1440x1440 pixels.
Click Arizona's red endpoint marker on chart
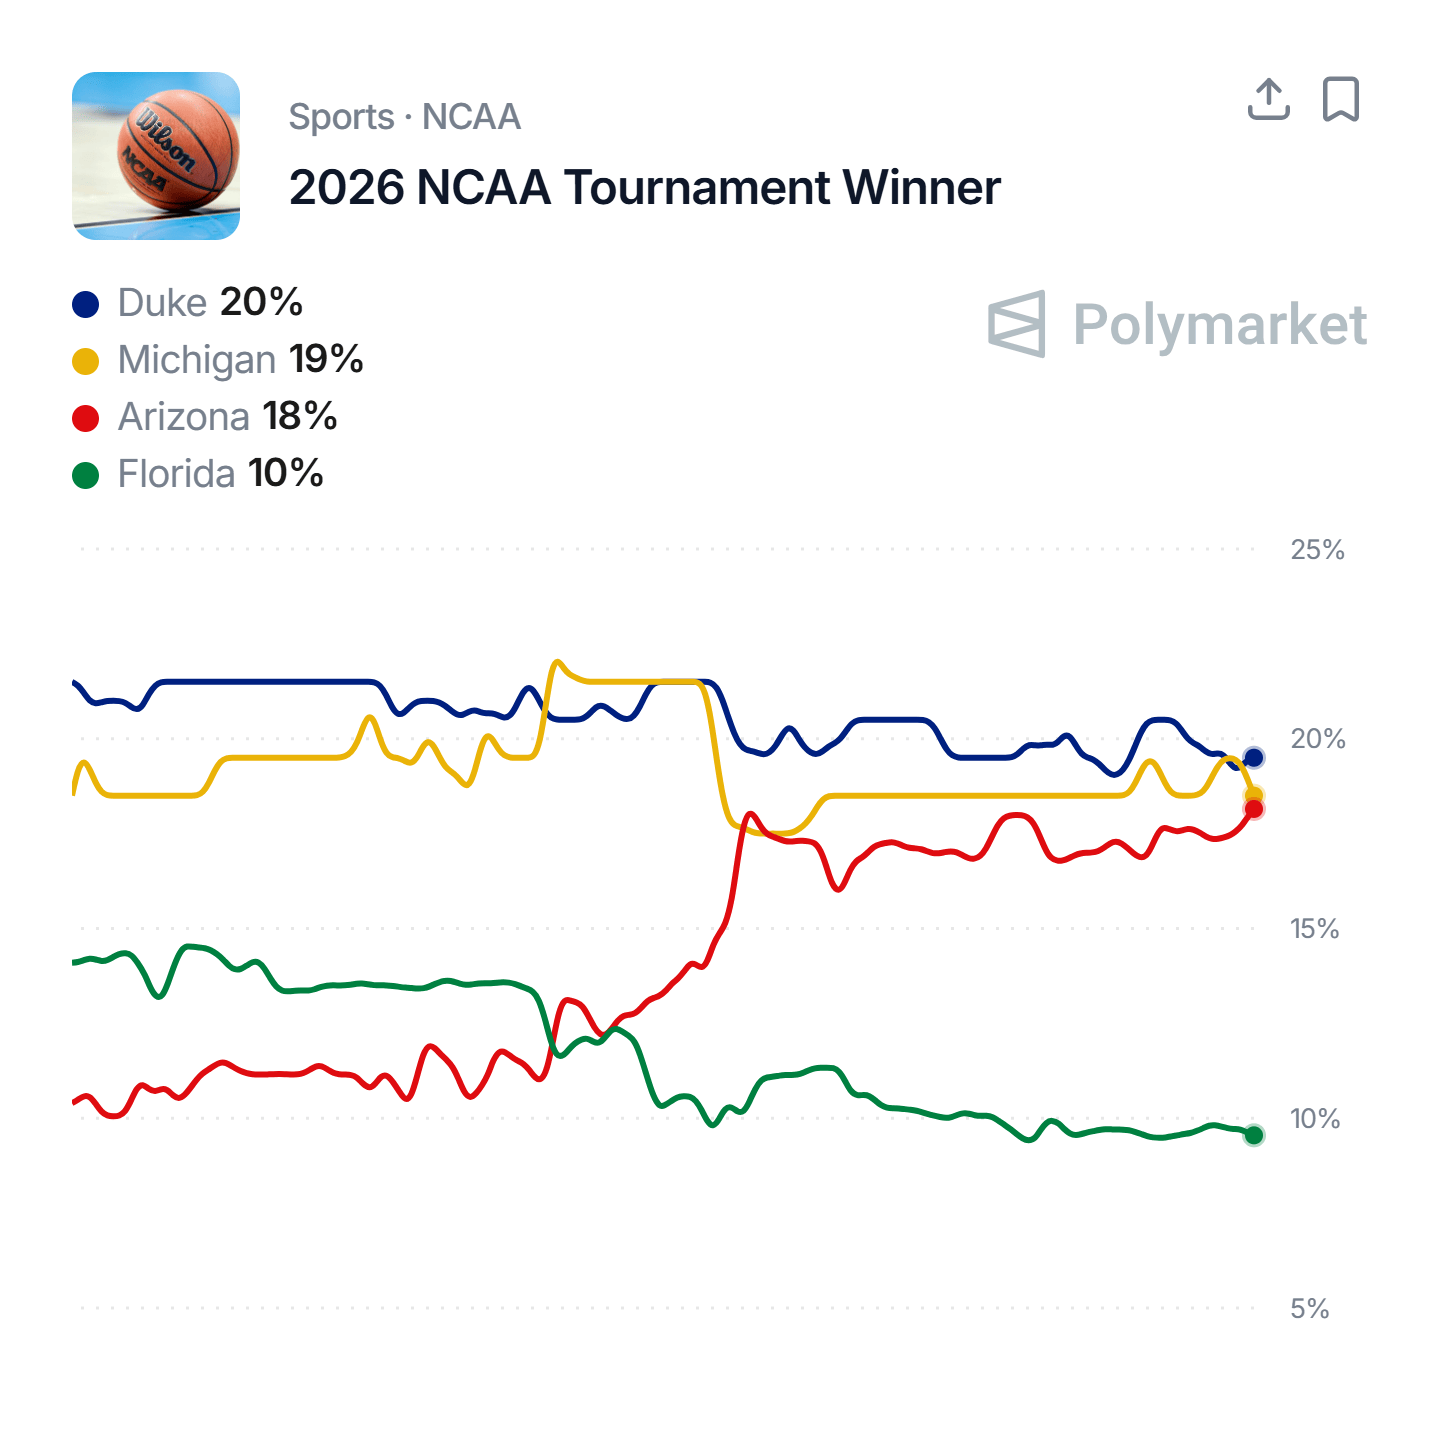point(1253,809)
